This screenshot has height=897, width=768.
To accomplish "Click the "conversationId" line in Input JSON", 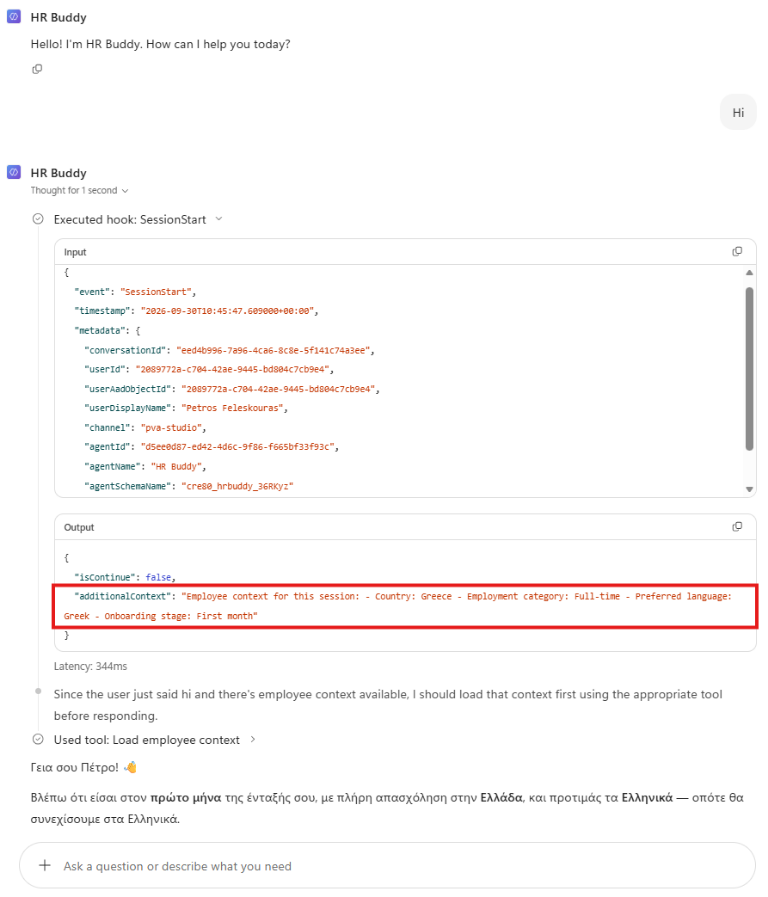I will tap(229, 350).
